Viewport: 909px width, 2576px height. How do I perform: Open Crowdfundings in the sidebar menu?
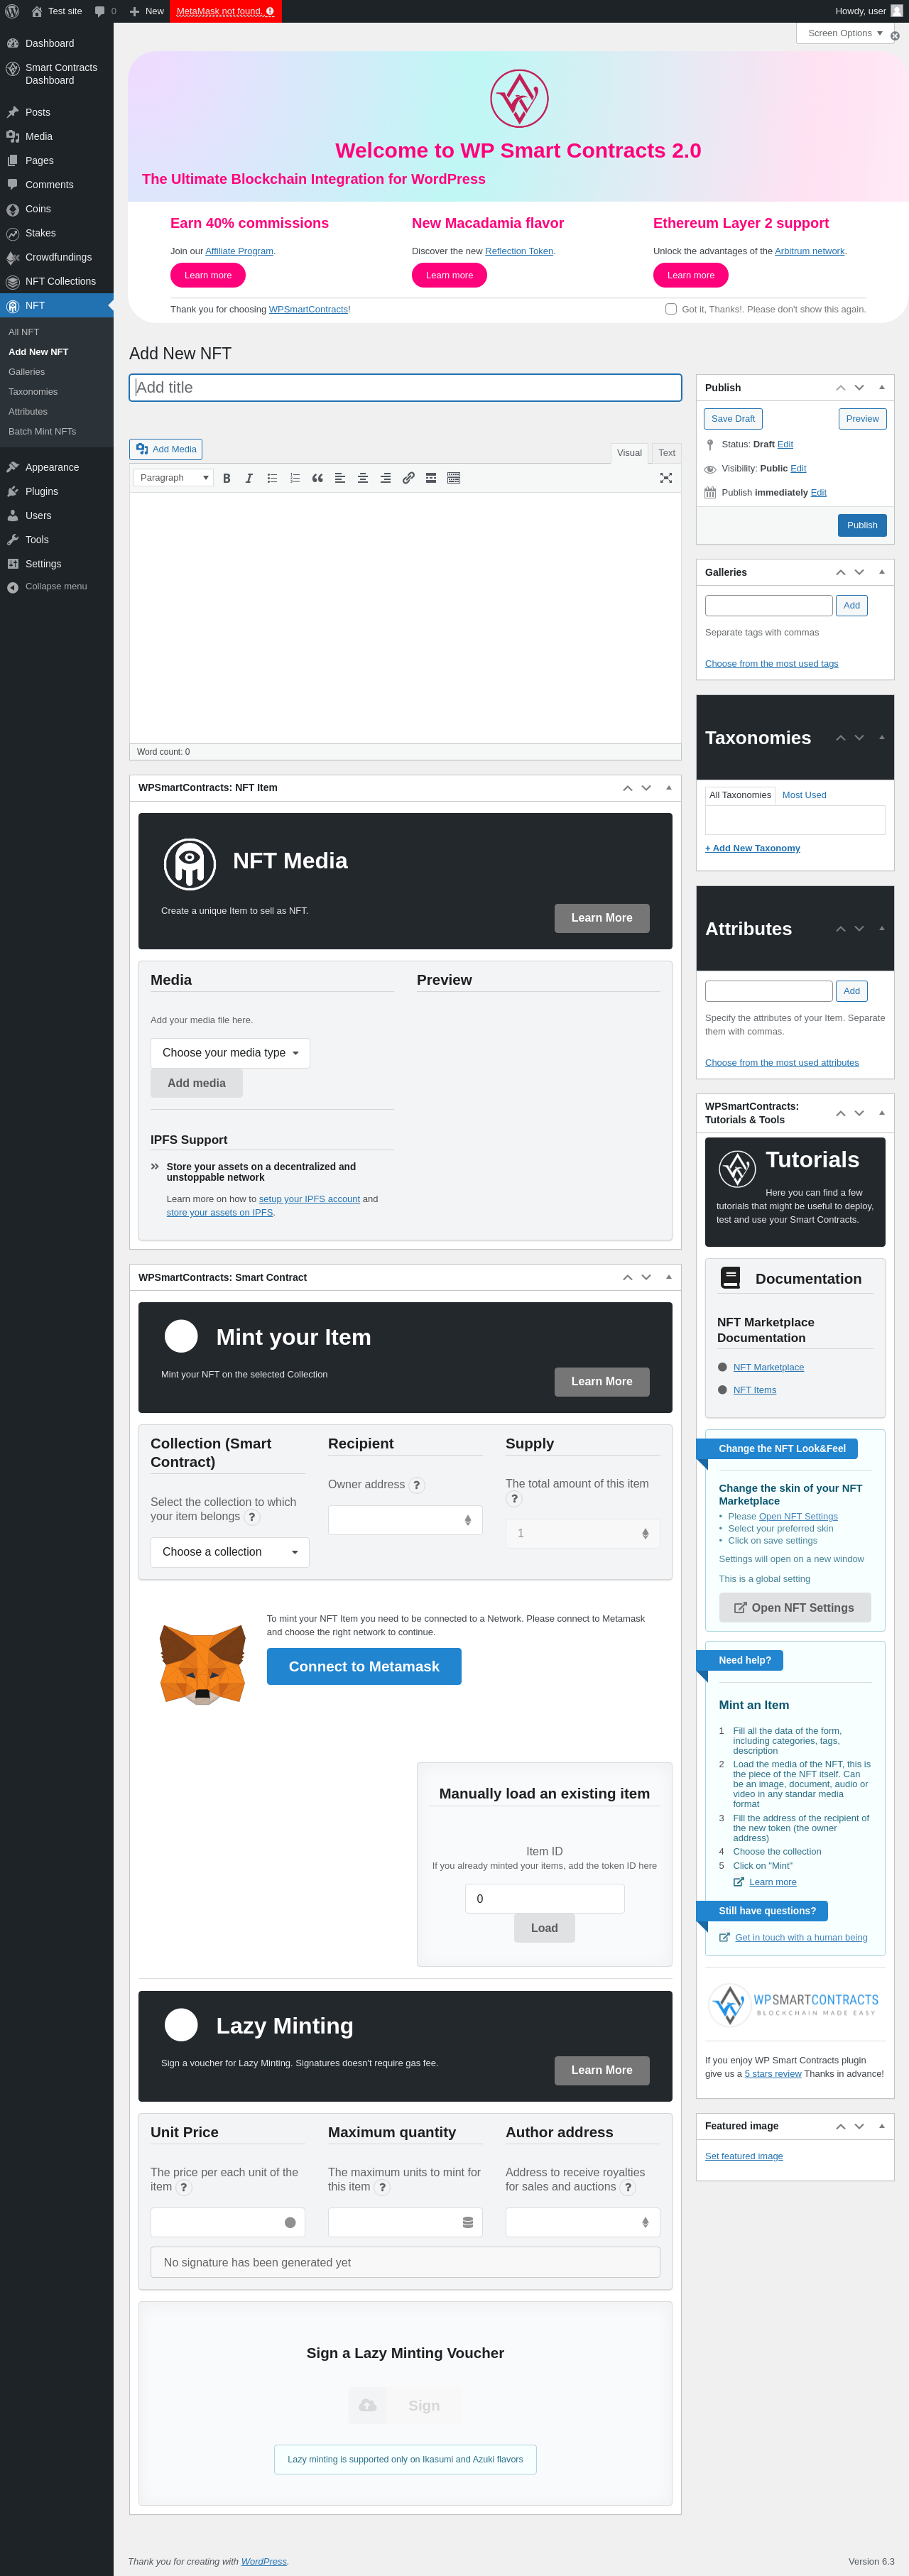(57, 257)
